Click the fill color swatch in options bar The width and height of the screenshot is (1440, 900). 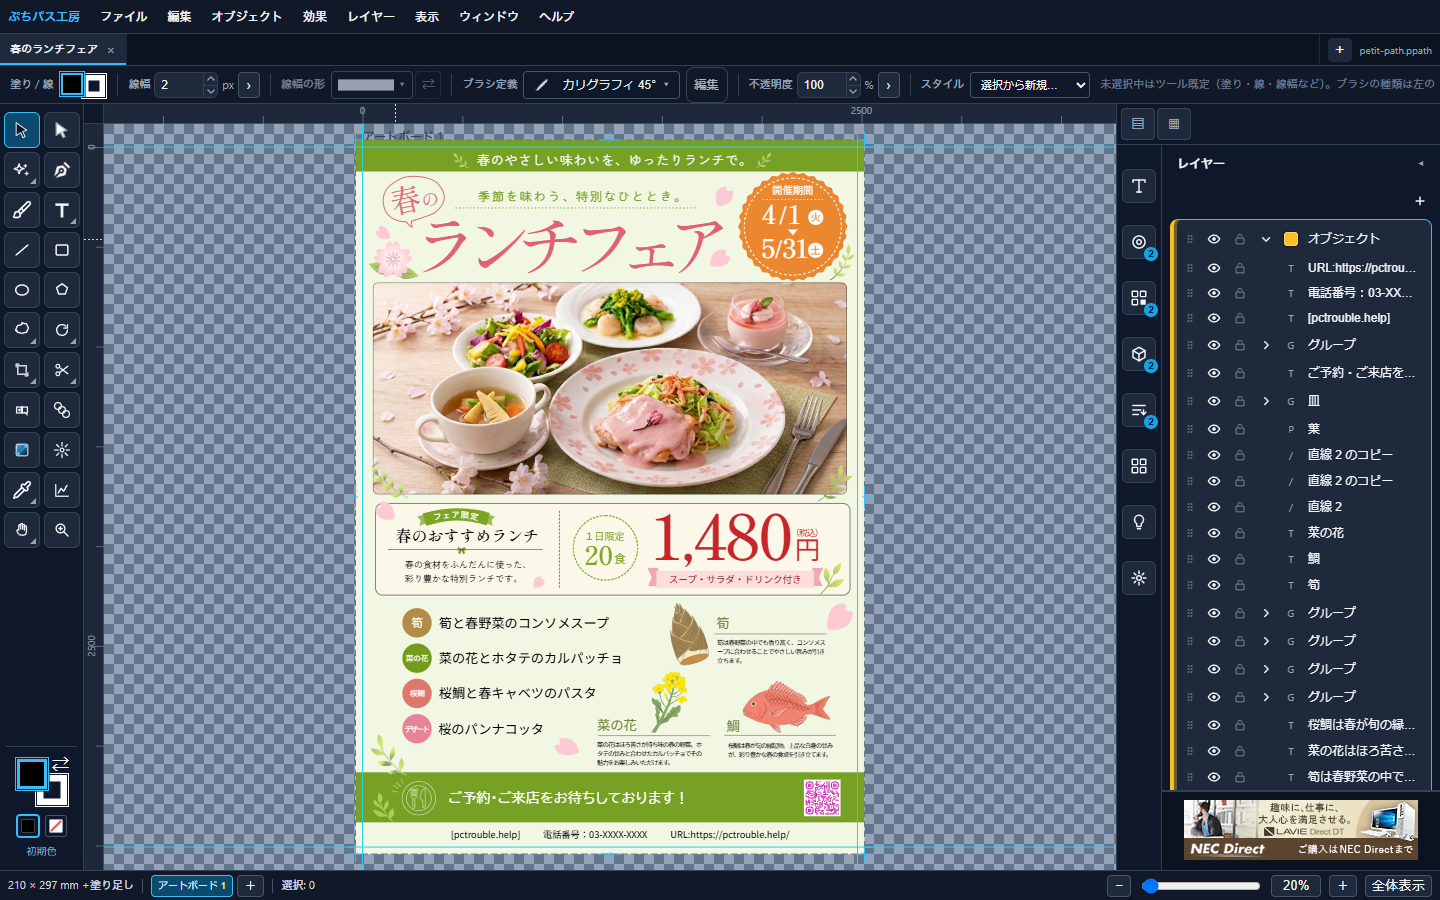pos(72,85)
